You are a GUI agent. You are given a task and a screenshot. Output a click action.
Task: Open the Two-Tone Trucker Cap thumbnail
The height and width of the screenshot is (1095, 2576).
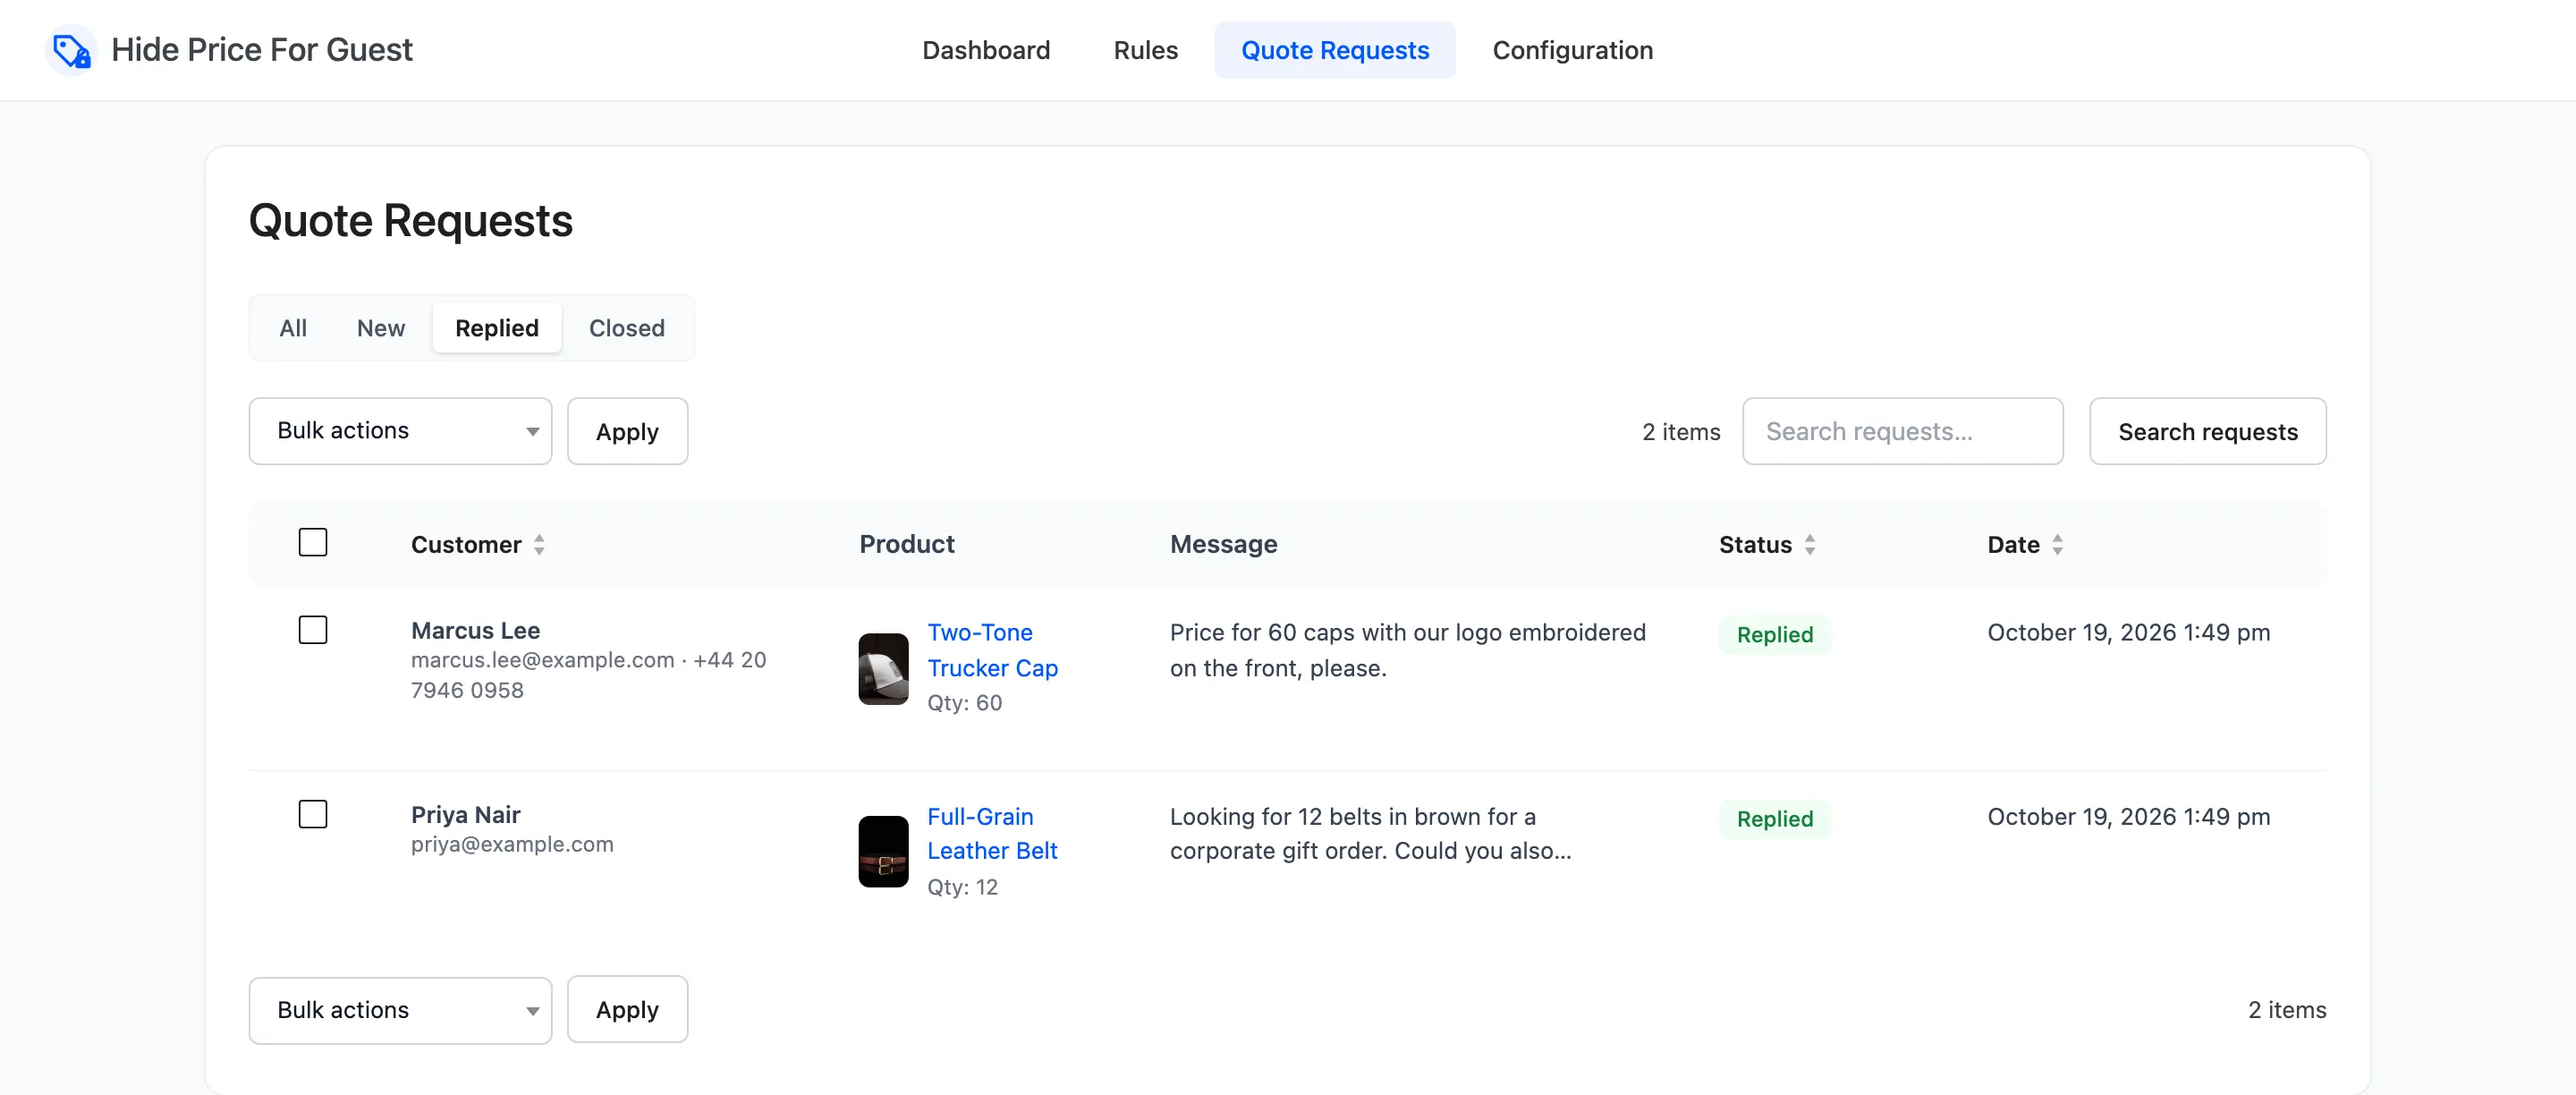pos(883,668)
